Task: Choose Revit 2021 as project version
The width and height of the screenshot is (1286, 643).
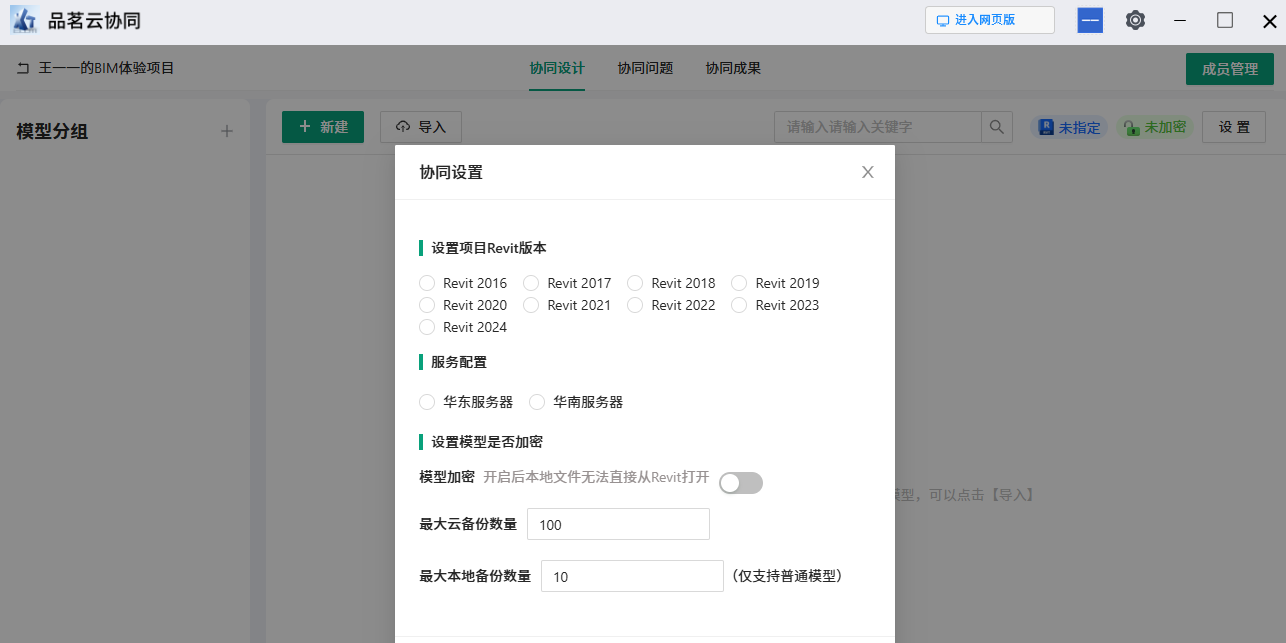Action: pyautogui.click(x=532, y=305)
